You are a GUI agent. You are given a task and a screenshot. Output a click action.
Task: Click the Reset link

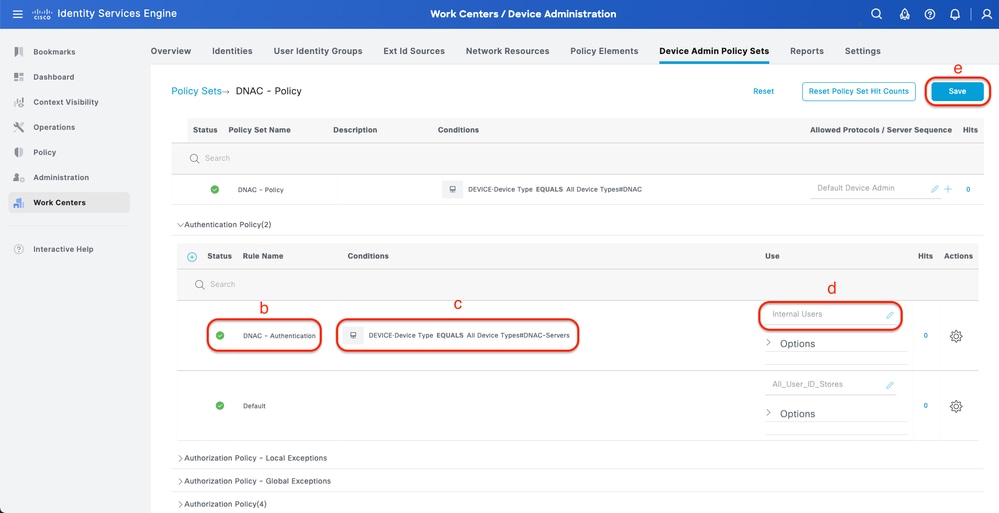pos(763,91)
